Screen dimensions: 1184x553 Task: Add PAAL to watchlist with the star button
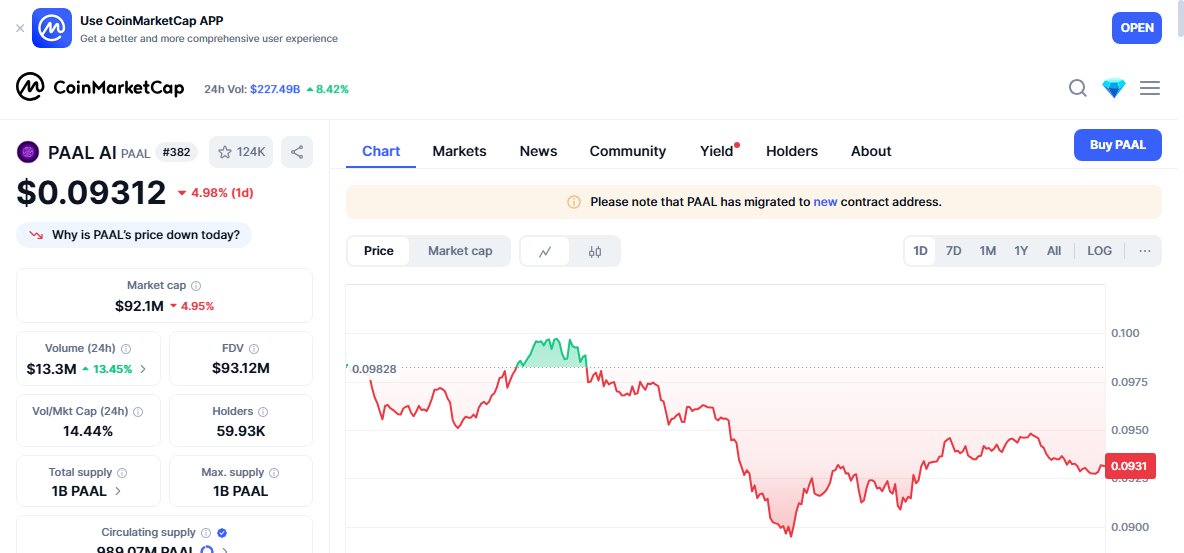click(x=242, y=152)
